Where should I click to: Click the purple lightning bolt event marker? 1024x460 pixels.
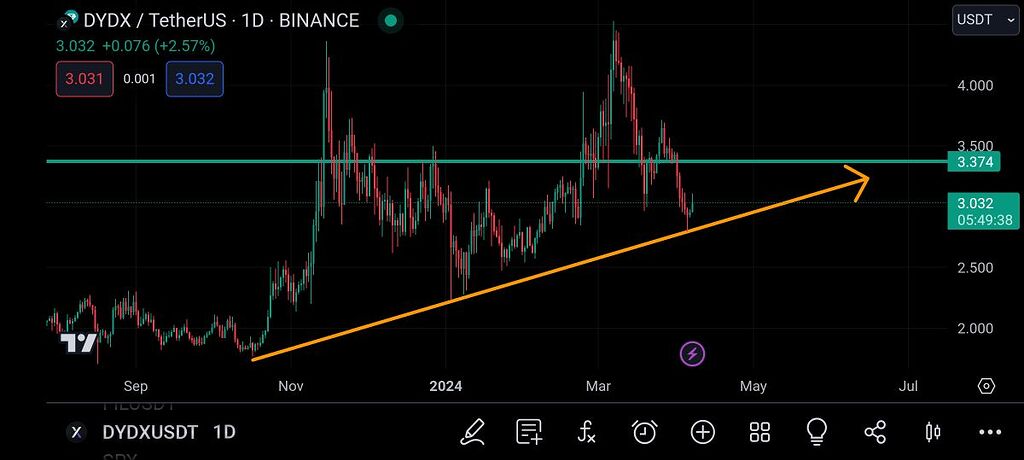coord(692,353)
